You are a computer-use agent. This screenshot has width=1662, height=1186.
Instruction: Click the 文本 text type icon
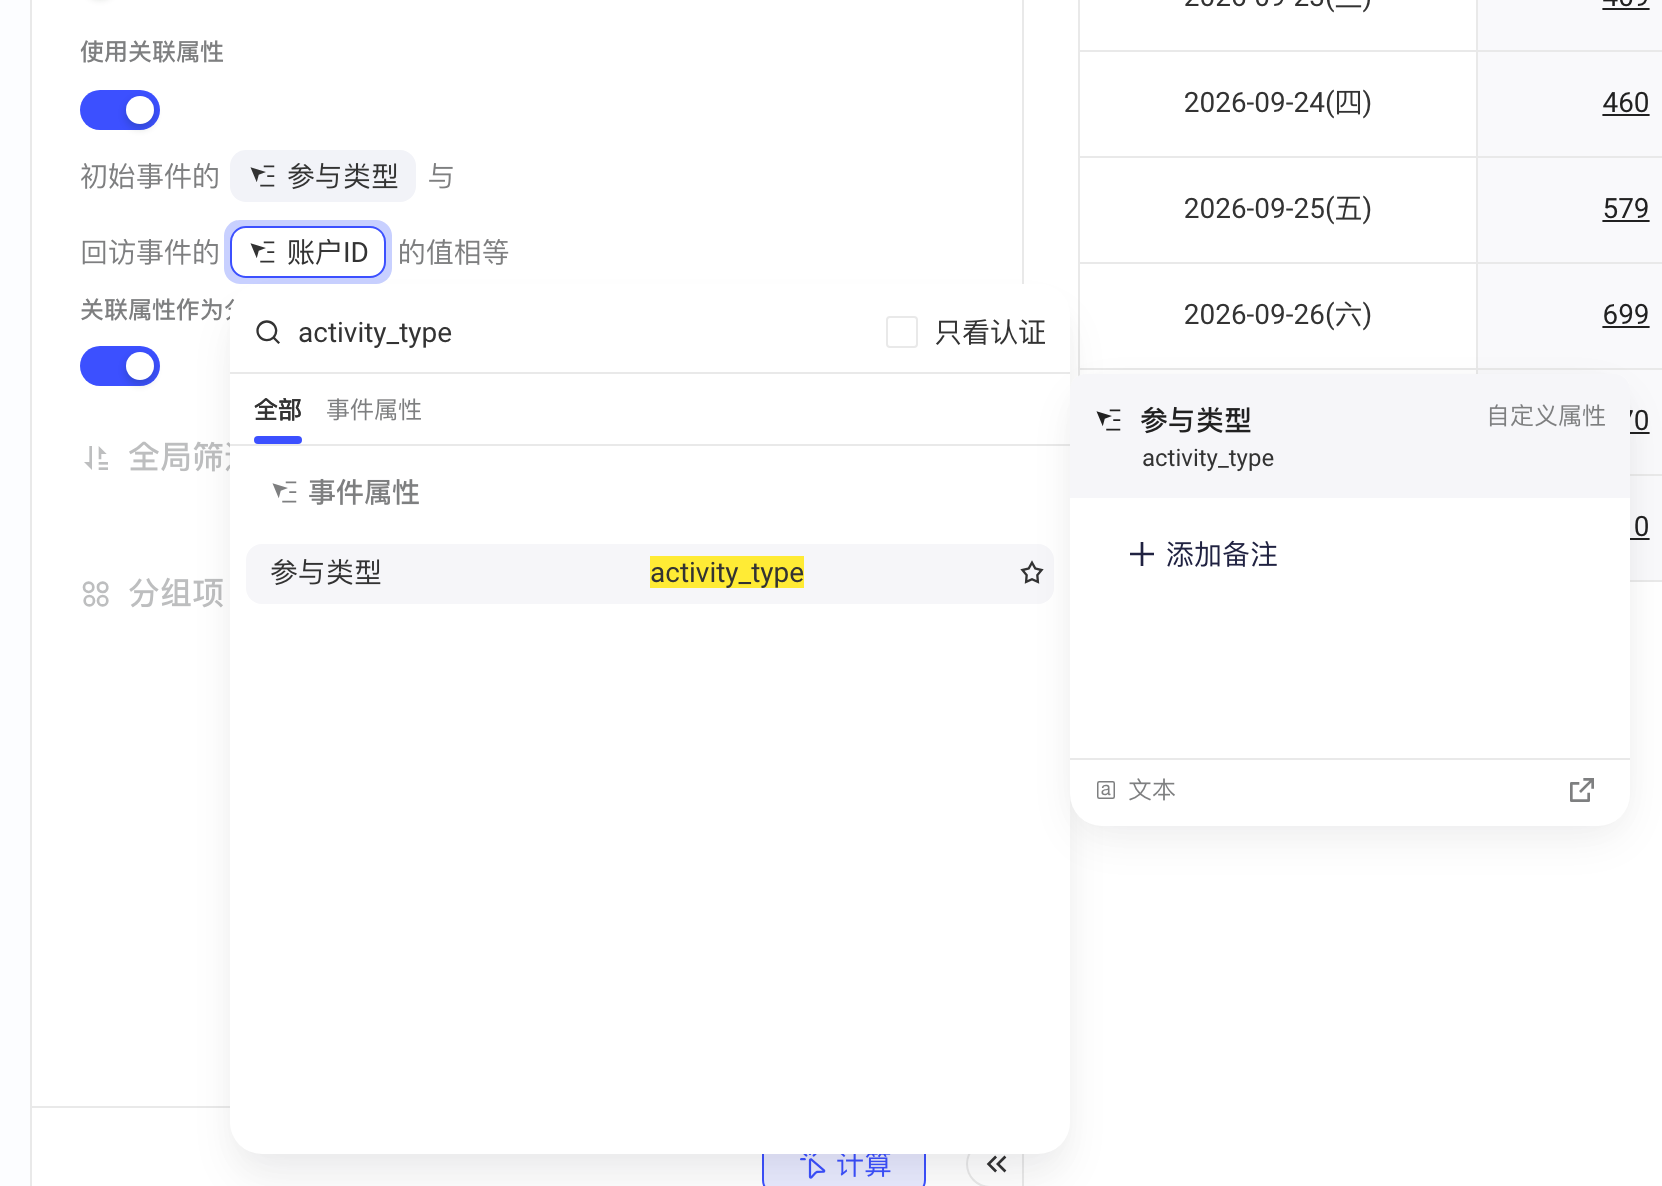point(1105,790)
